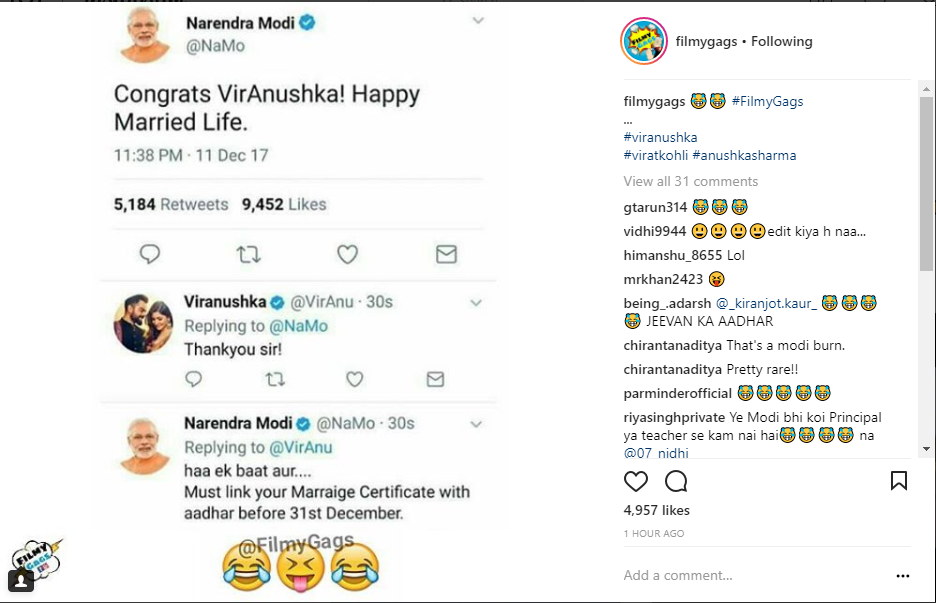Select the #viratkohli hashtag

[x=655, y=155]
